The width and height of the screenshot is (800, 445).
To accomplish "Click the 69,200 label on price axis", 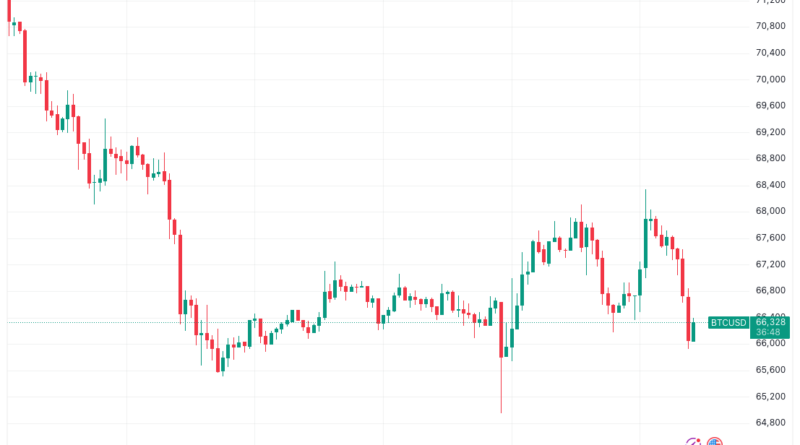I will click(770, 132).
